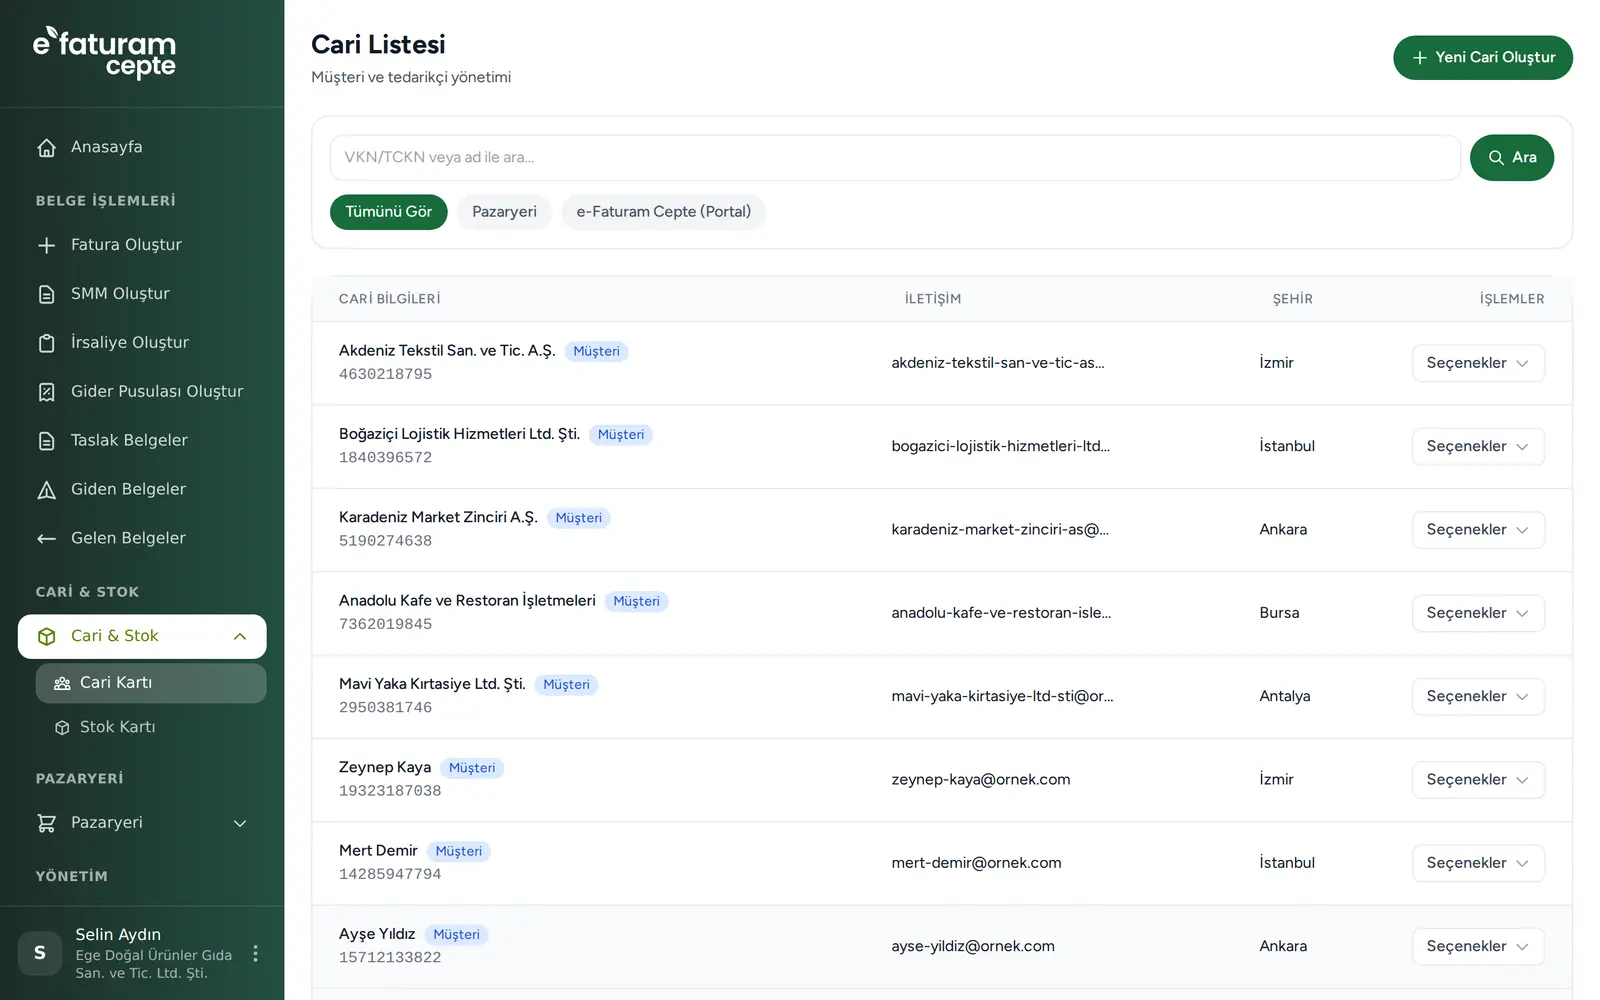Screen dimensions: 1600x1000
Task: Click the Akdeniz Tekstil San. ve Tic. A.Ş. name
Action: [447, 351]
